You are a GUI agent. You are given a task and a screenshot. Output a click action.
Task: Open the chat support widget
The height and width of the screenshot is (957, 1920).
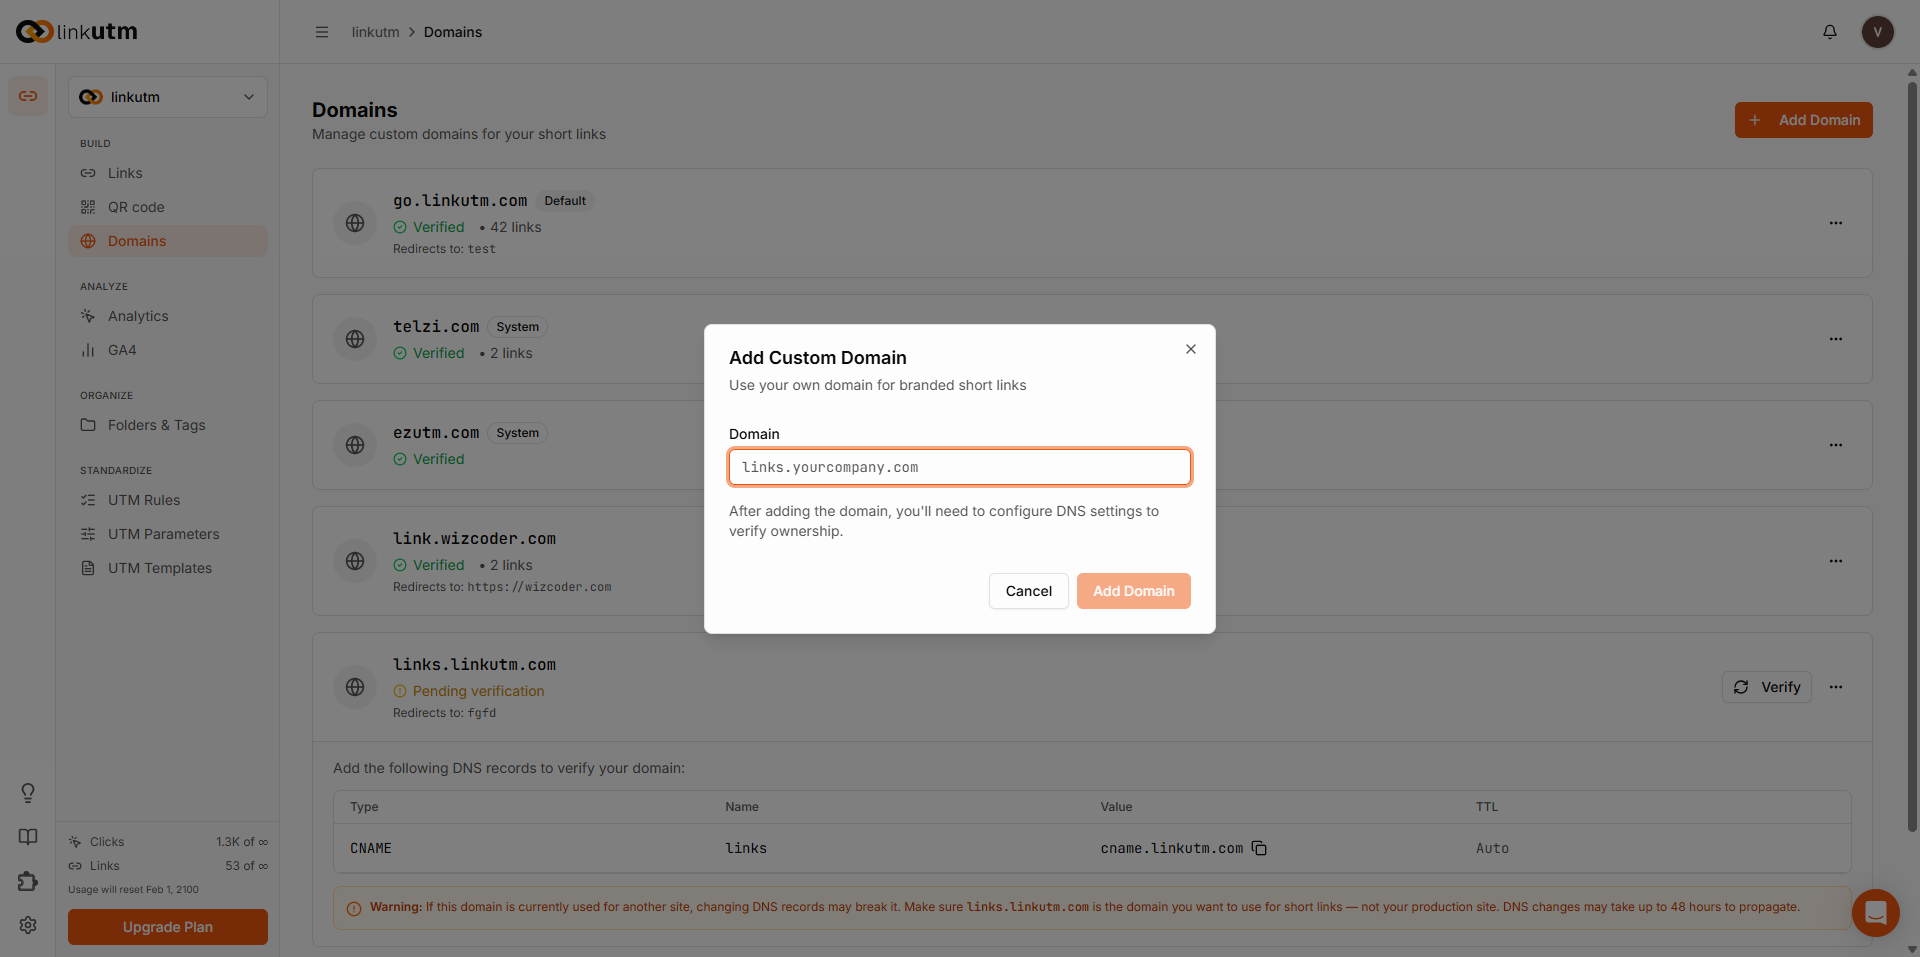(1875, 913)
